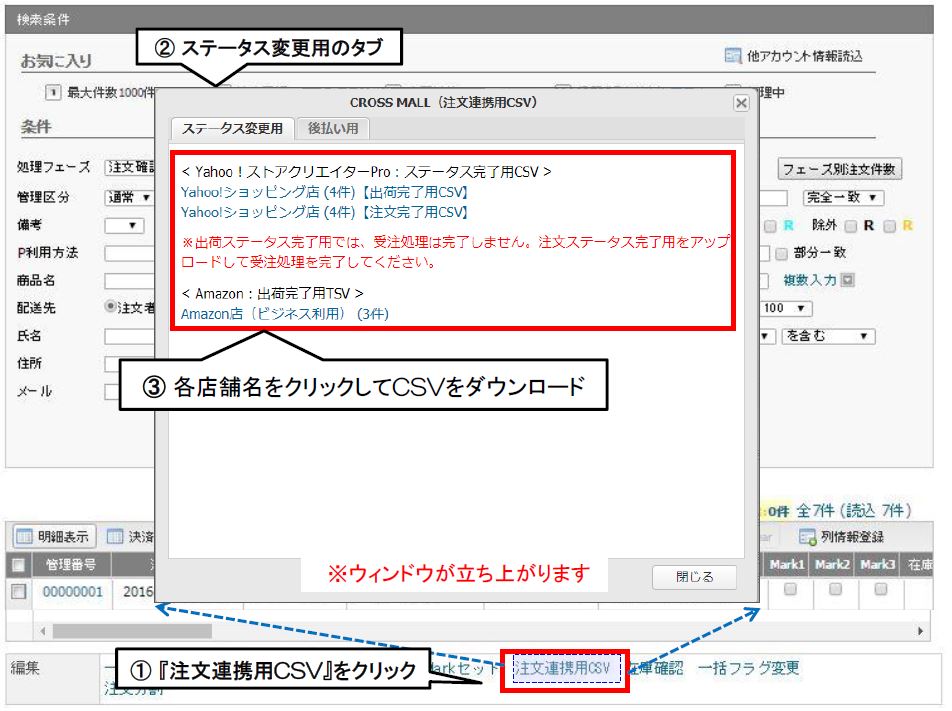Open the を含む dropdown
This screenshot has width=952, height=711.
click(828, 336)
